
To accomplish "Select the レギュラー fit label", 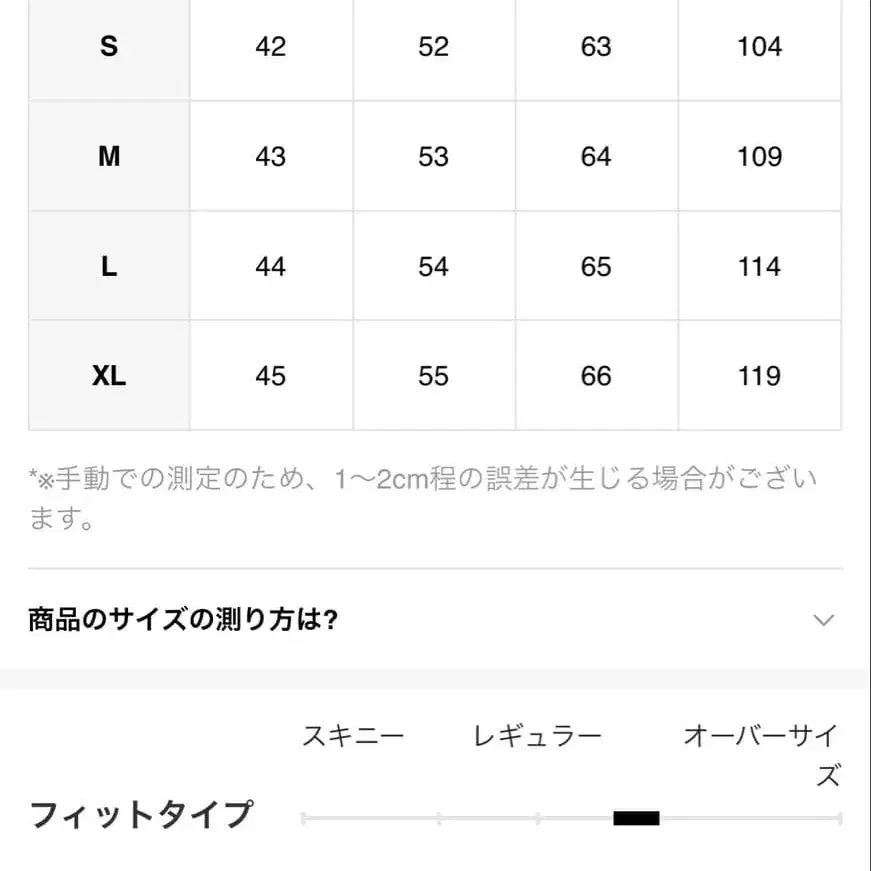I will [x=537, y=735].
